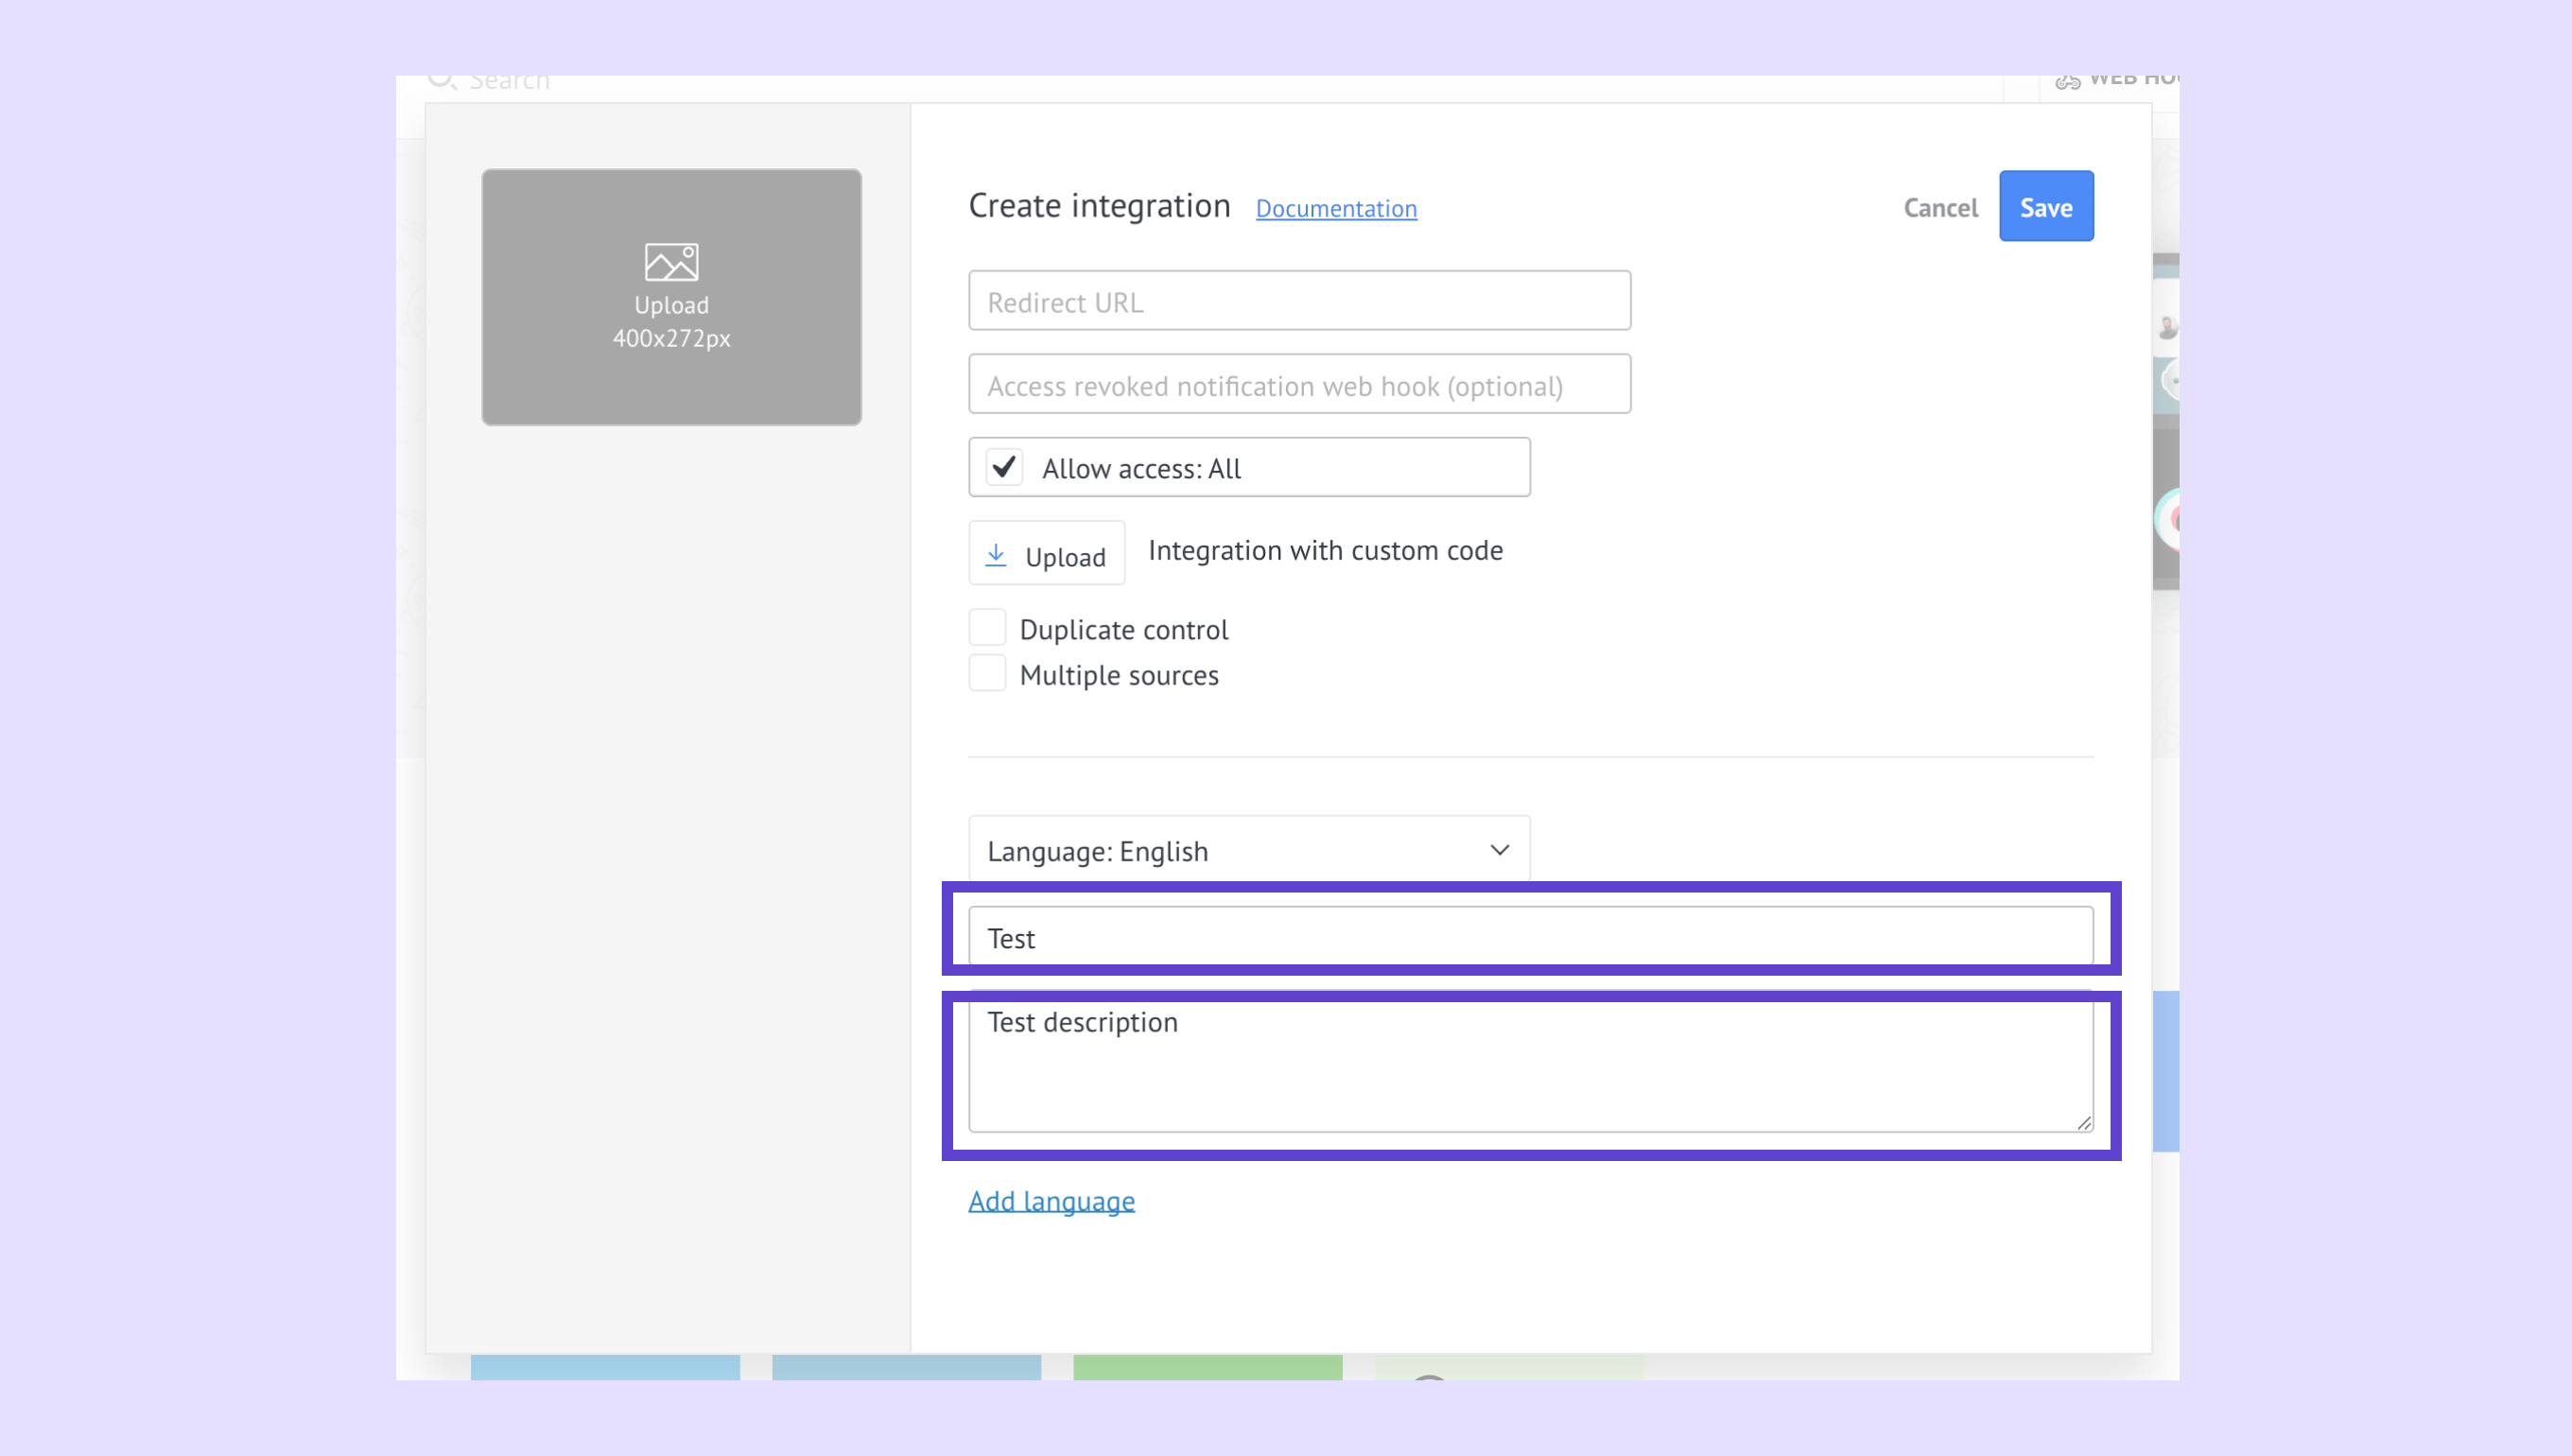This screenshot has height=1456, width=2572.
Task: Open the Language: English dropdown
Action: pos(1247,850)
